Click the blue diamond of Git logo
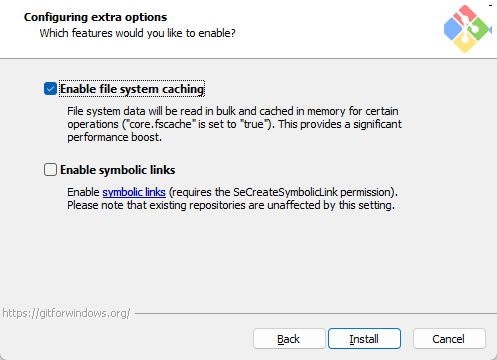The height and width of the screenshot is (360, 497). pyautogui.click(x=453, y=29)
